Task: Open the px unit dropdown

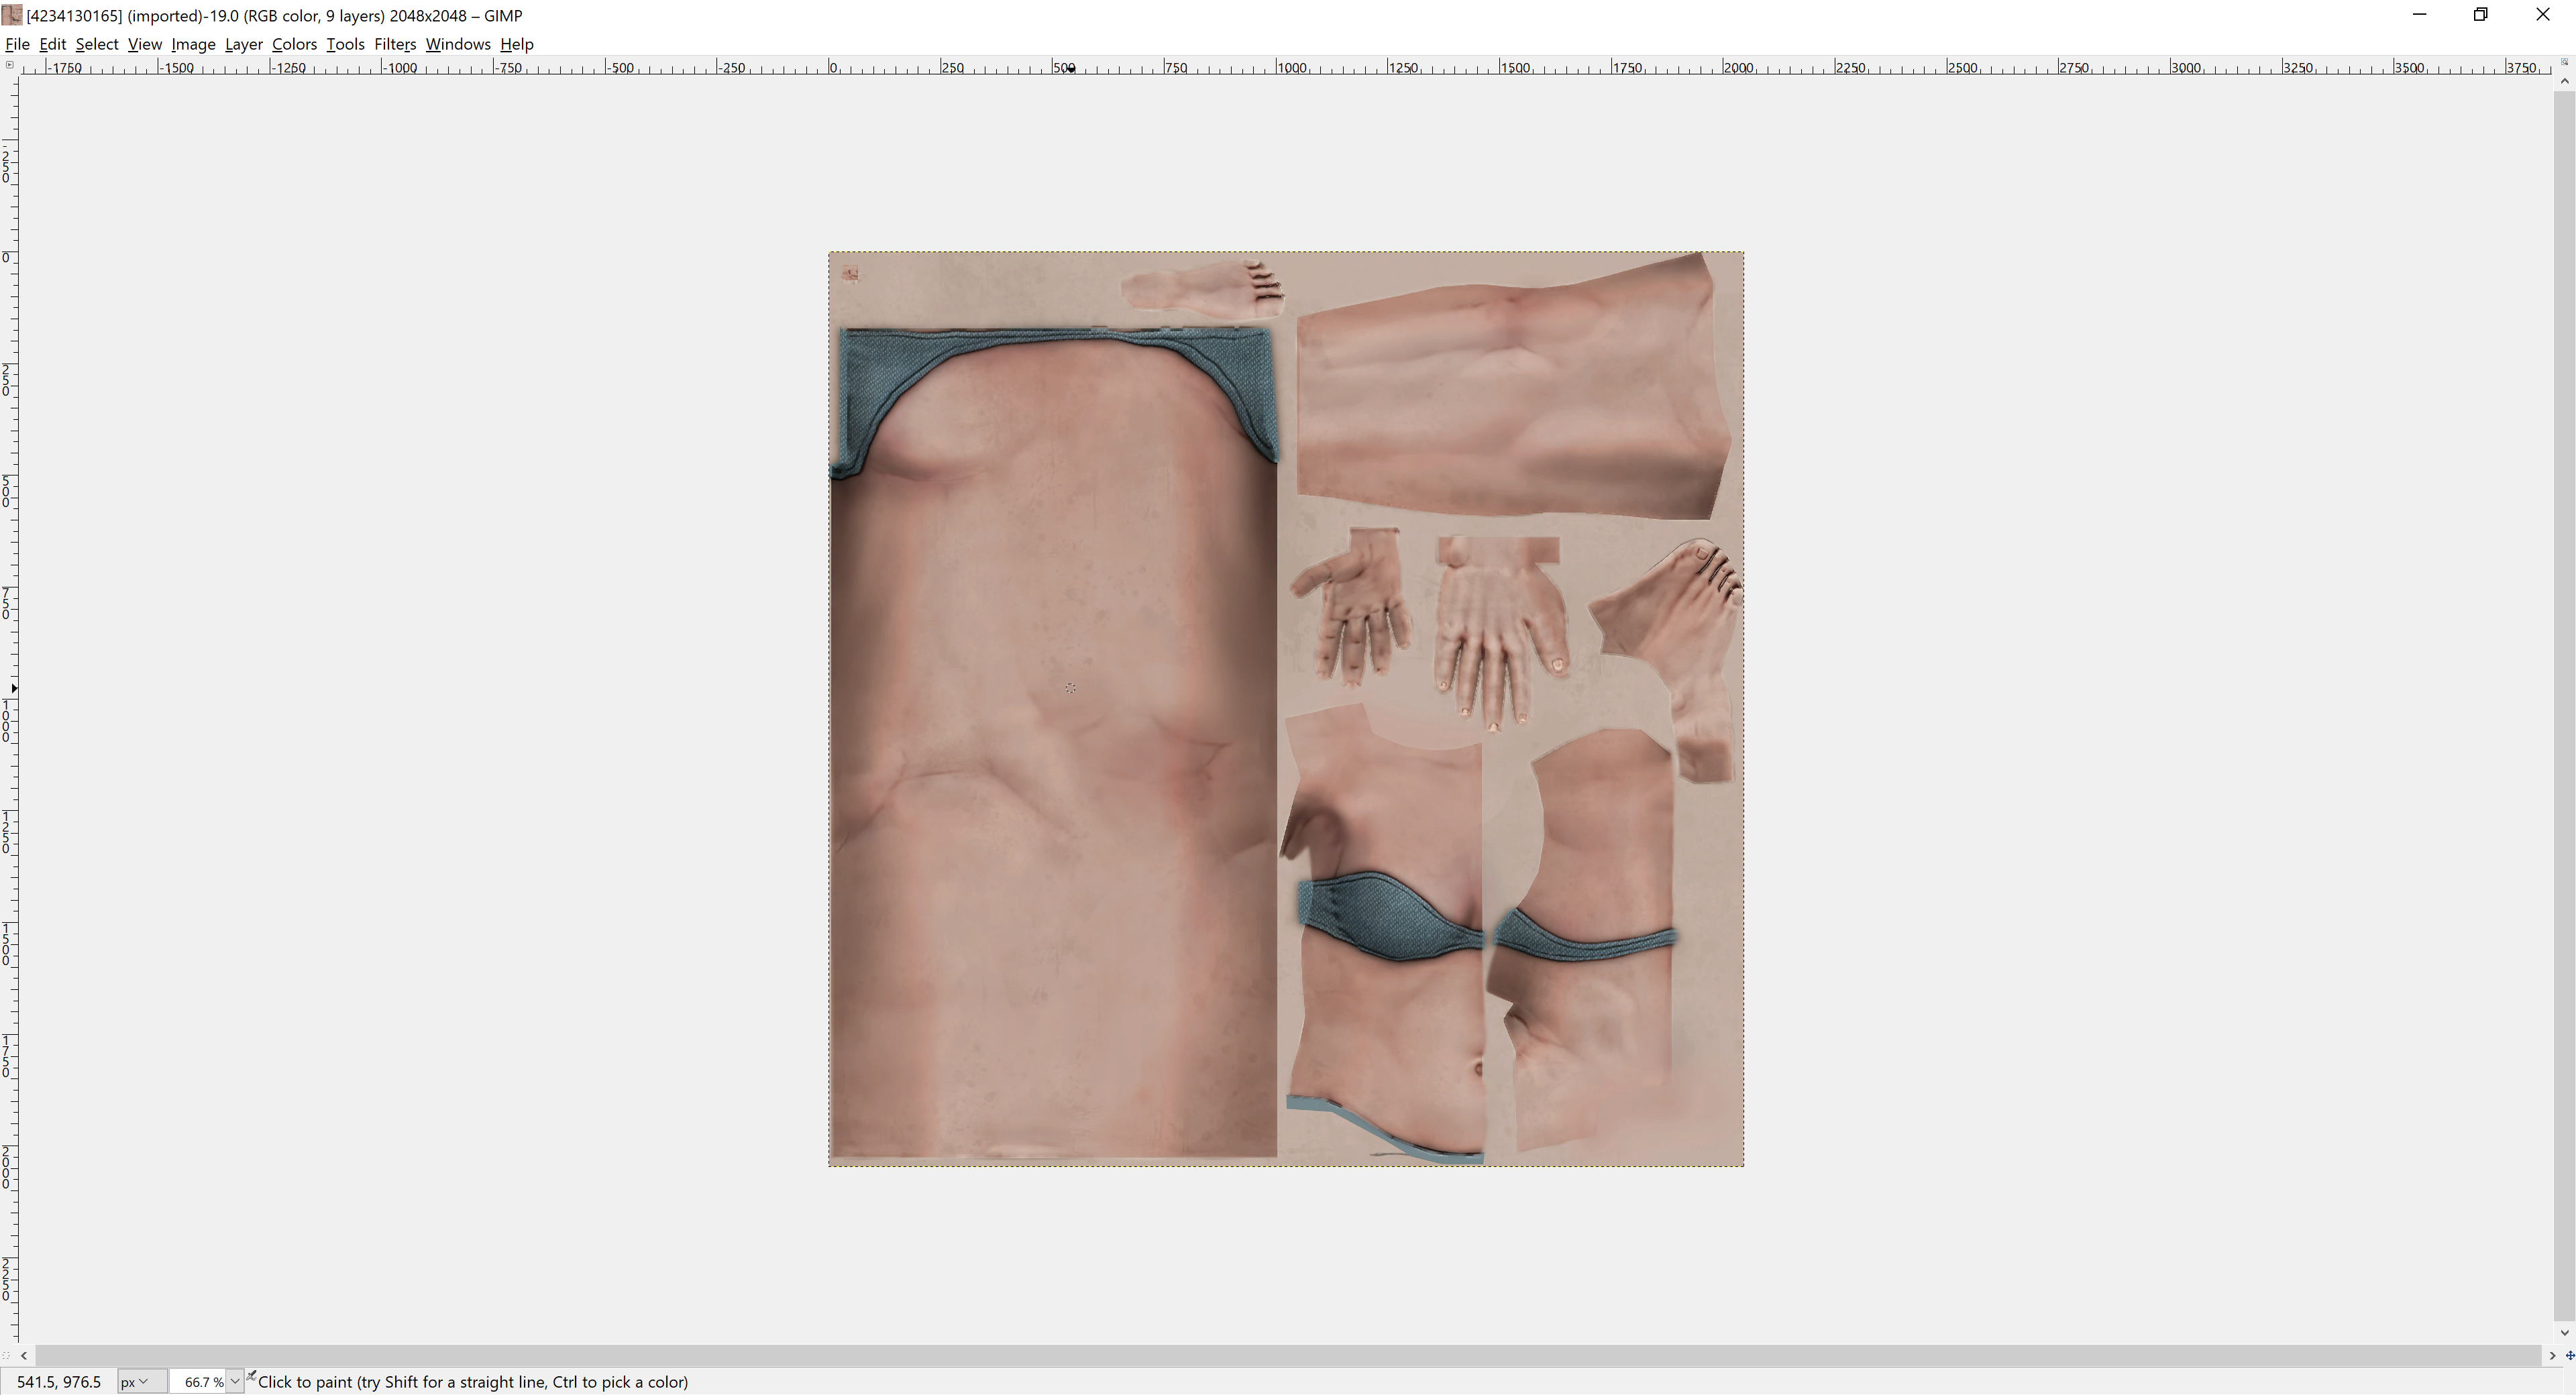Action: 134,1382
